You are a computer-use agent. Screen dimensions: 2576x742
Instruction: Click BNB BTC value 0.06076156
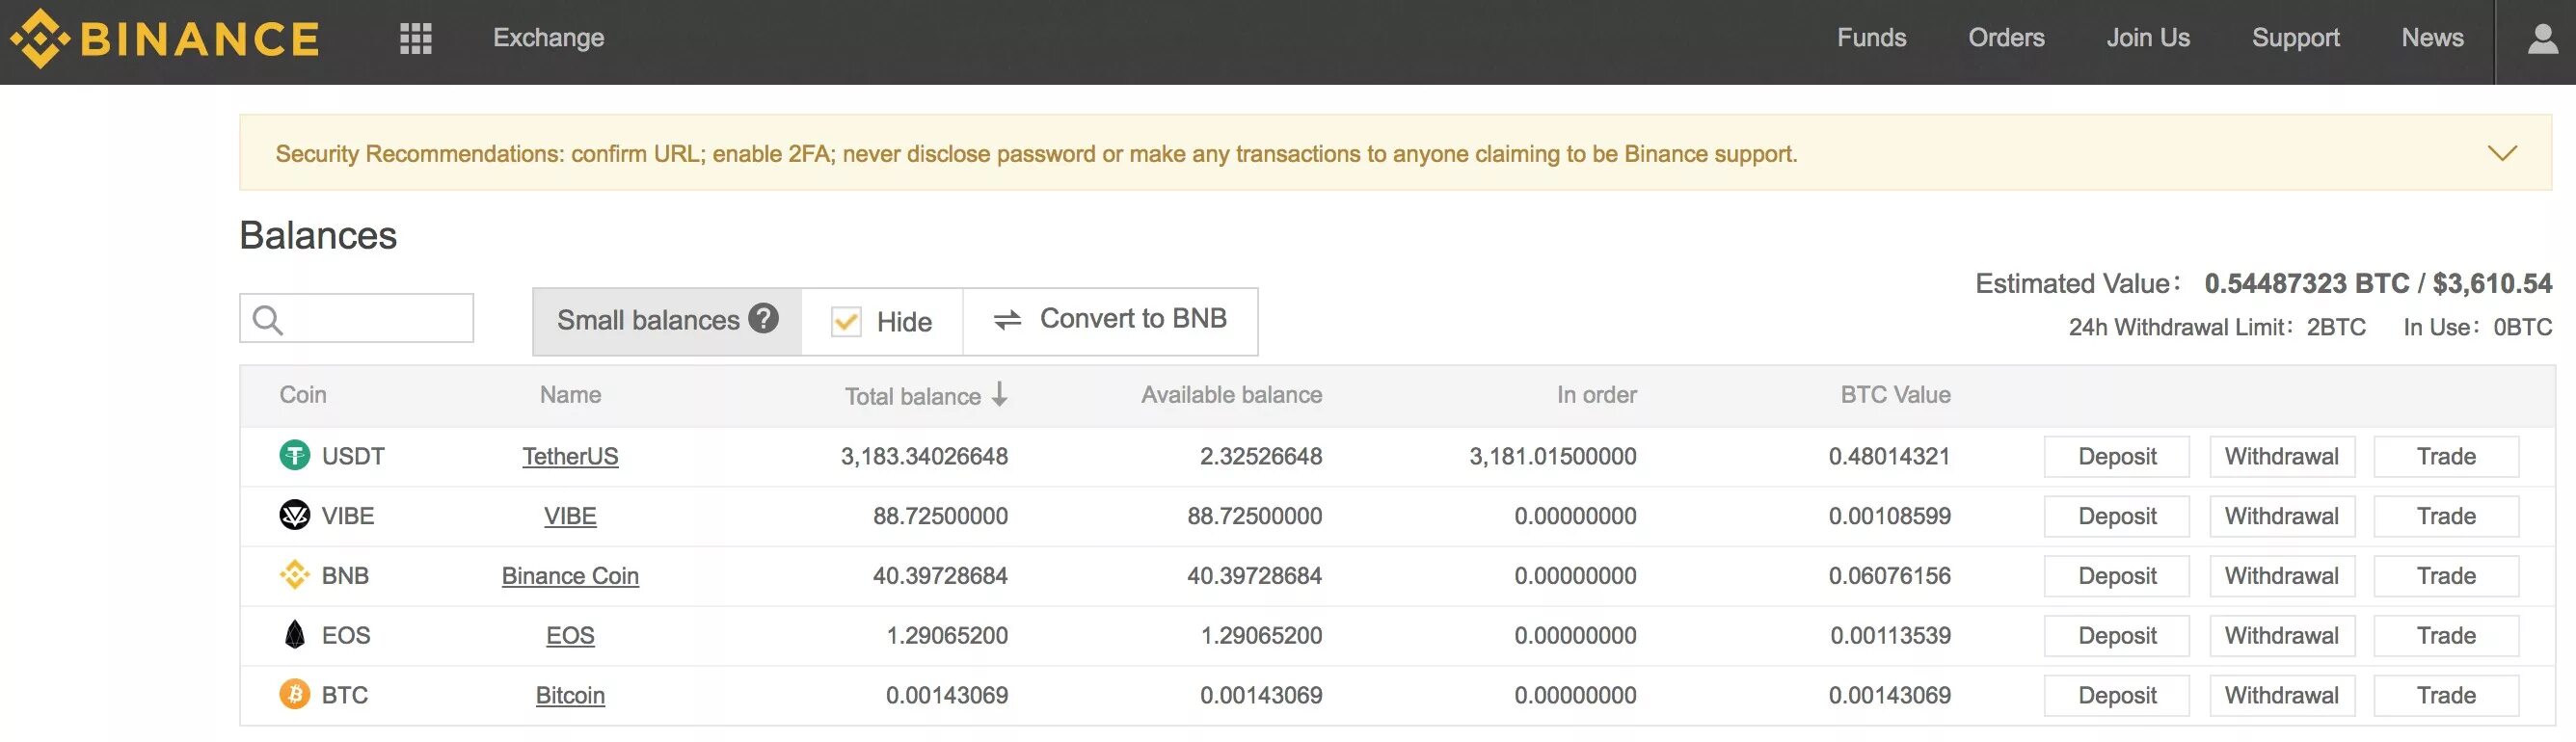1889,576
